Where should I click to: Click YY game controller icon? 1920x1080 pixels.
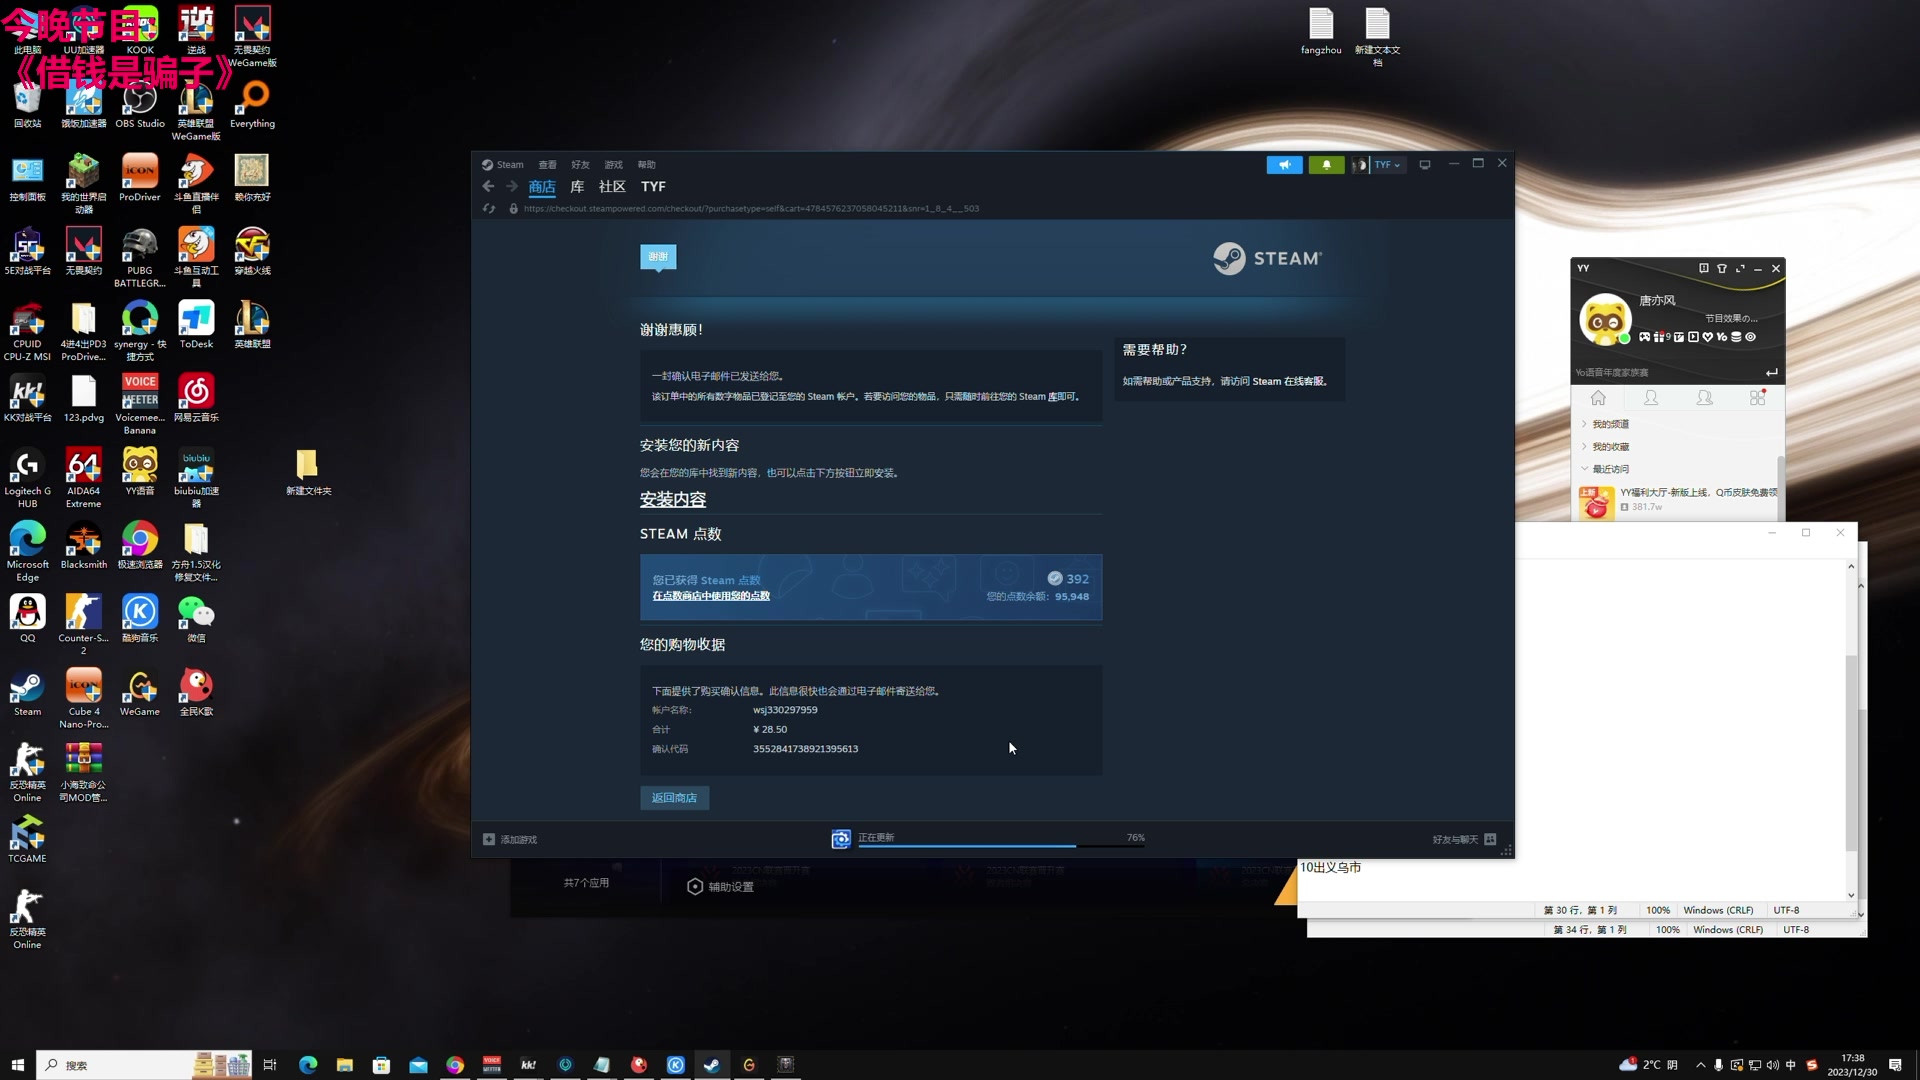tap(1645, 337)
